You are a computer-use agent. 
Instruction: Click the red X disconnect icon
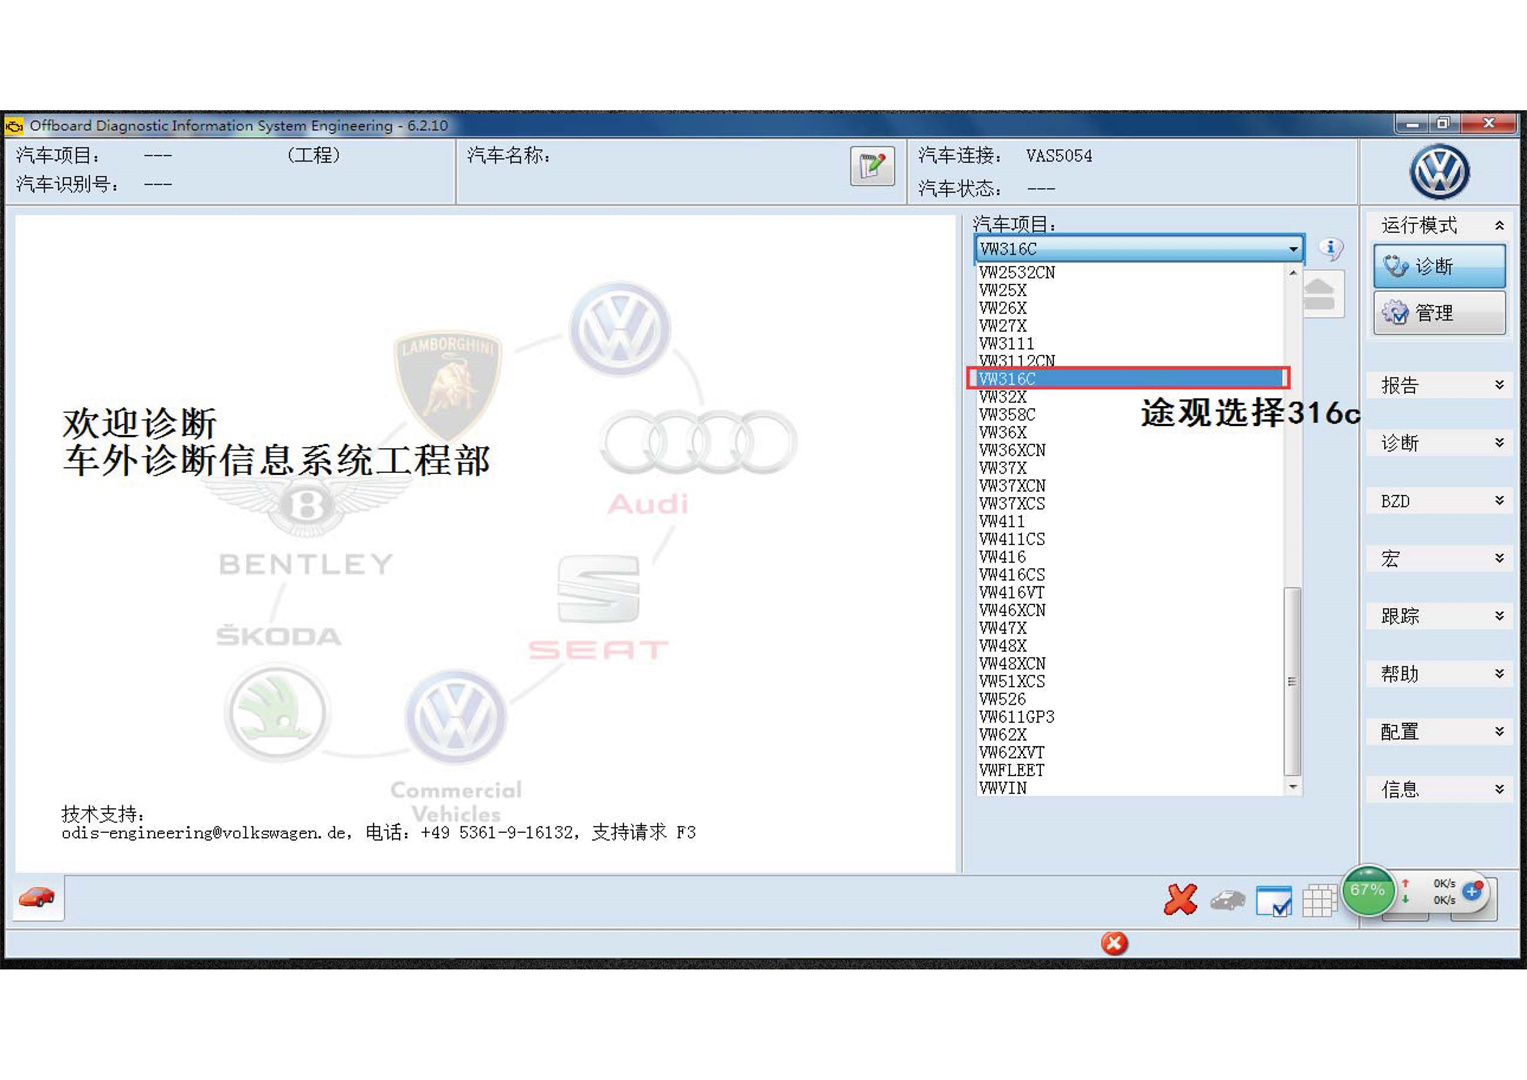click(1180, 899)
